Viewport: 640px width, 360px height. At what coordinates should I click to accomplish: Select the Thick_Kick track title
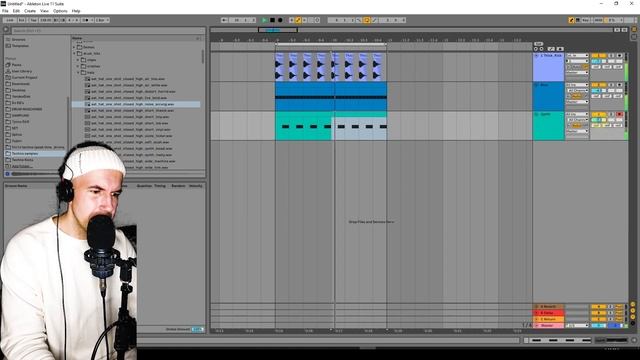(551, 56)
